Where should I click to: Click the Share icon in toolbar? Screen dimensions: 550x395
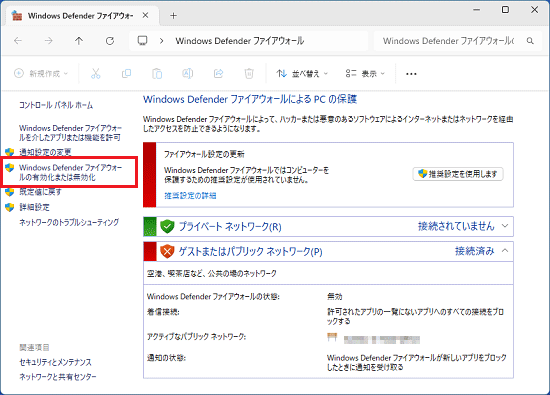(x=219, y=73)
